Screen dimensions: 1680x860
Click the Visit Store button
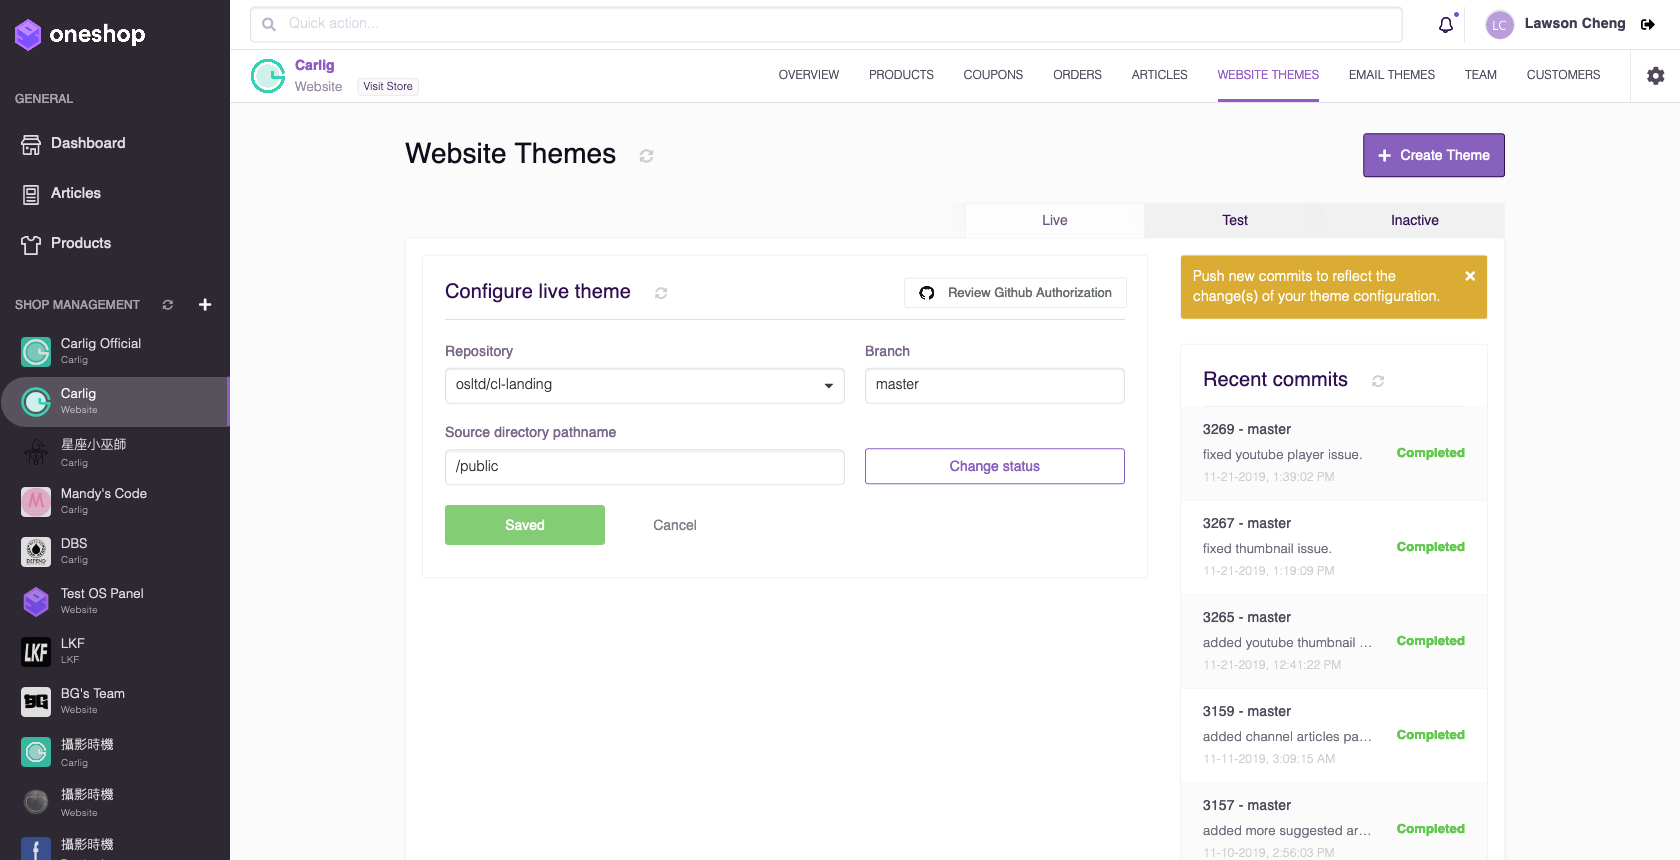[x=388, y=87]
